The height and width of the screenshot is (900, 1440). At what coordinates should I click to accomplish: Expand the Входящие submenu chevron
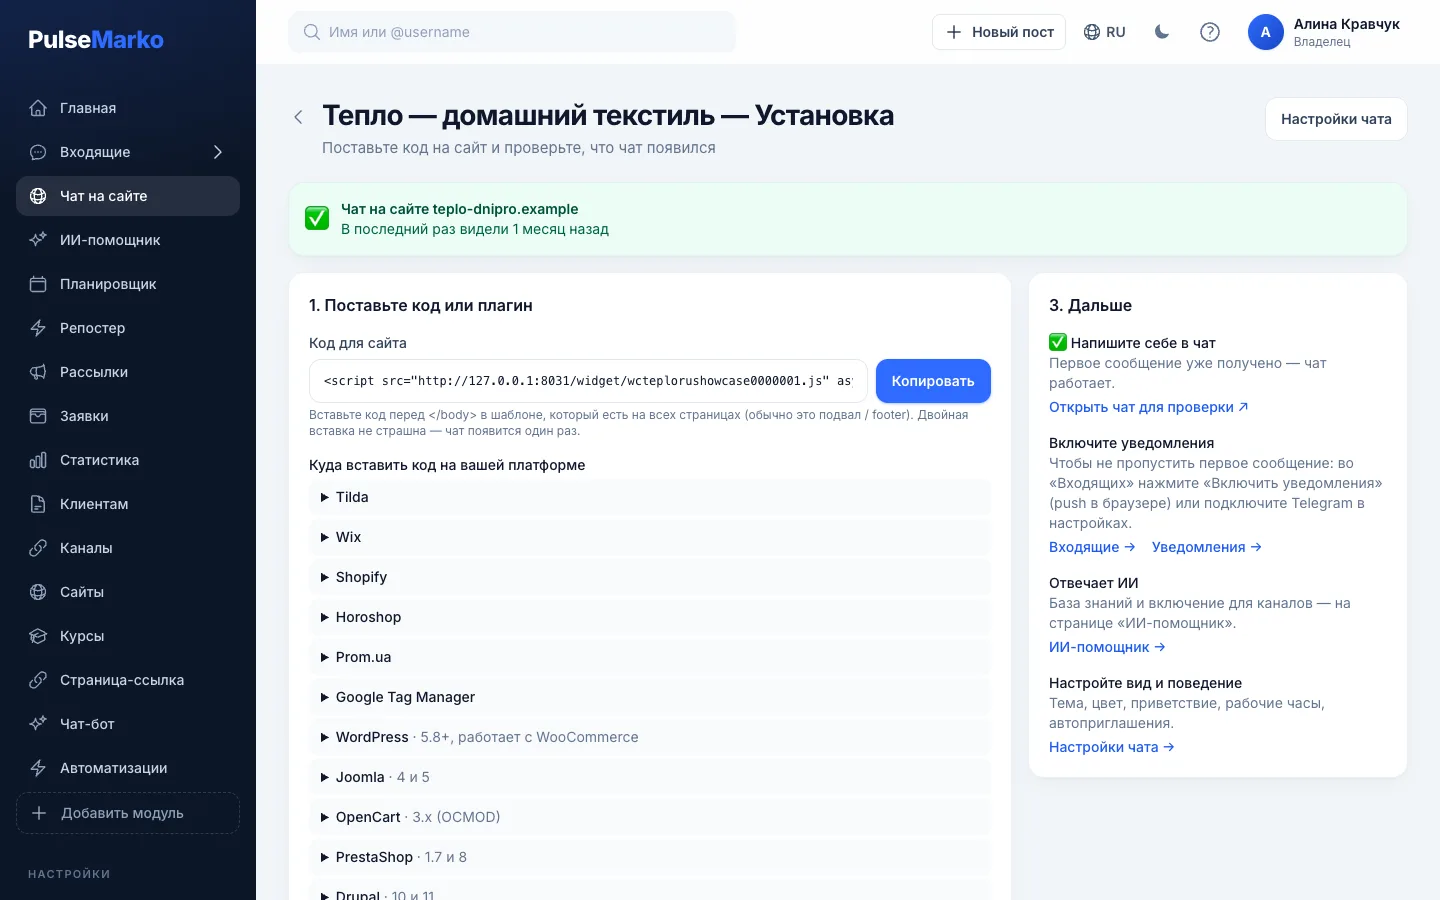point(218,152)
